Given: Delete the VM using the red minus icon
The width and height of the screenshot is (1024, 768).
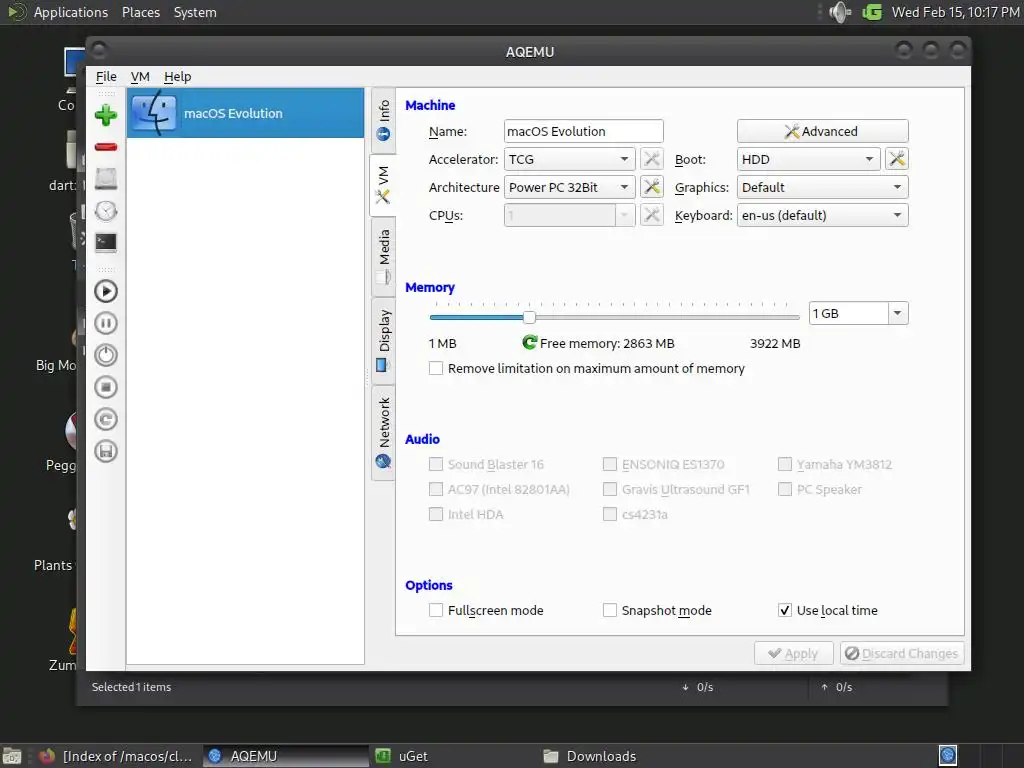Looking at the screenshot, I should coord(106,147).
